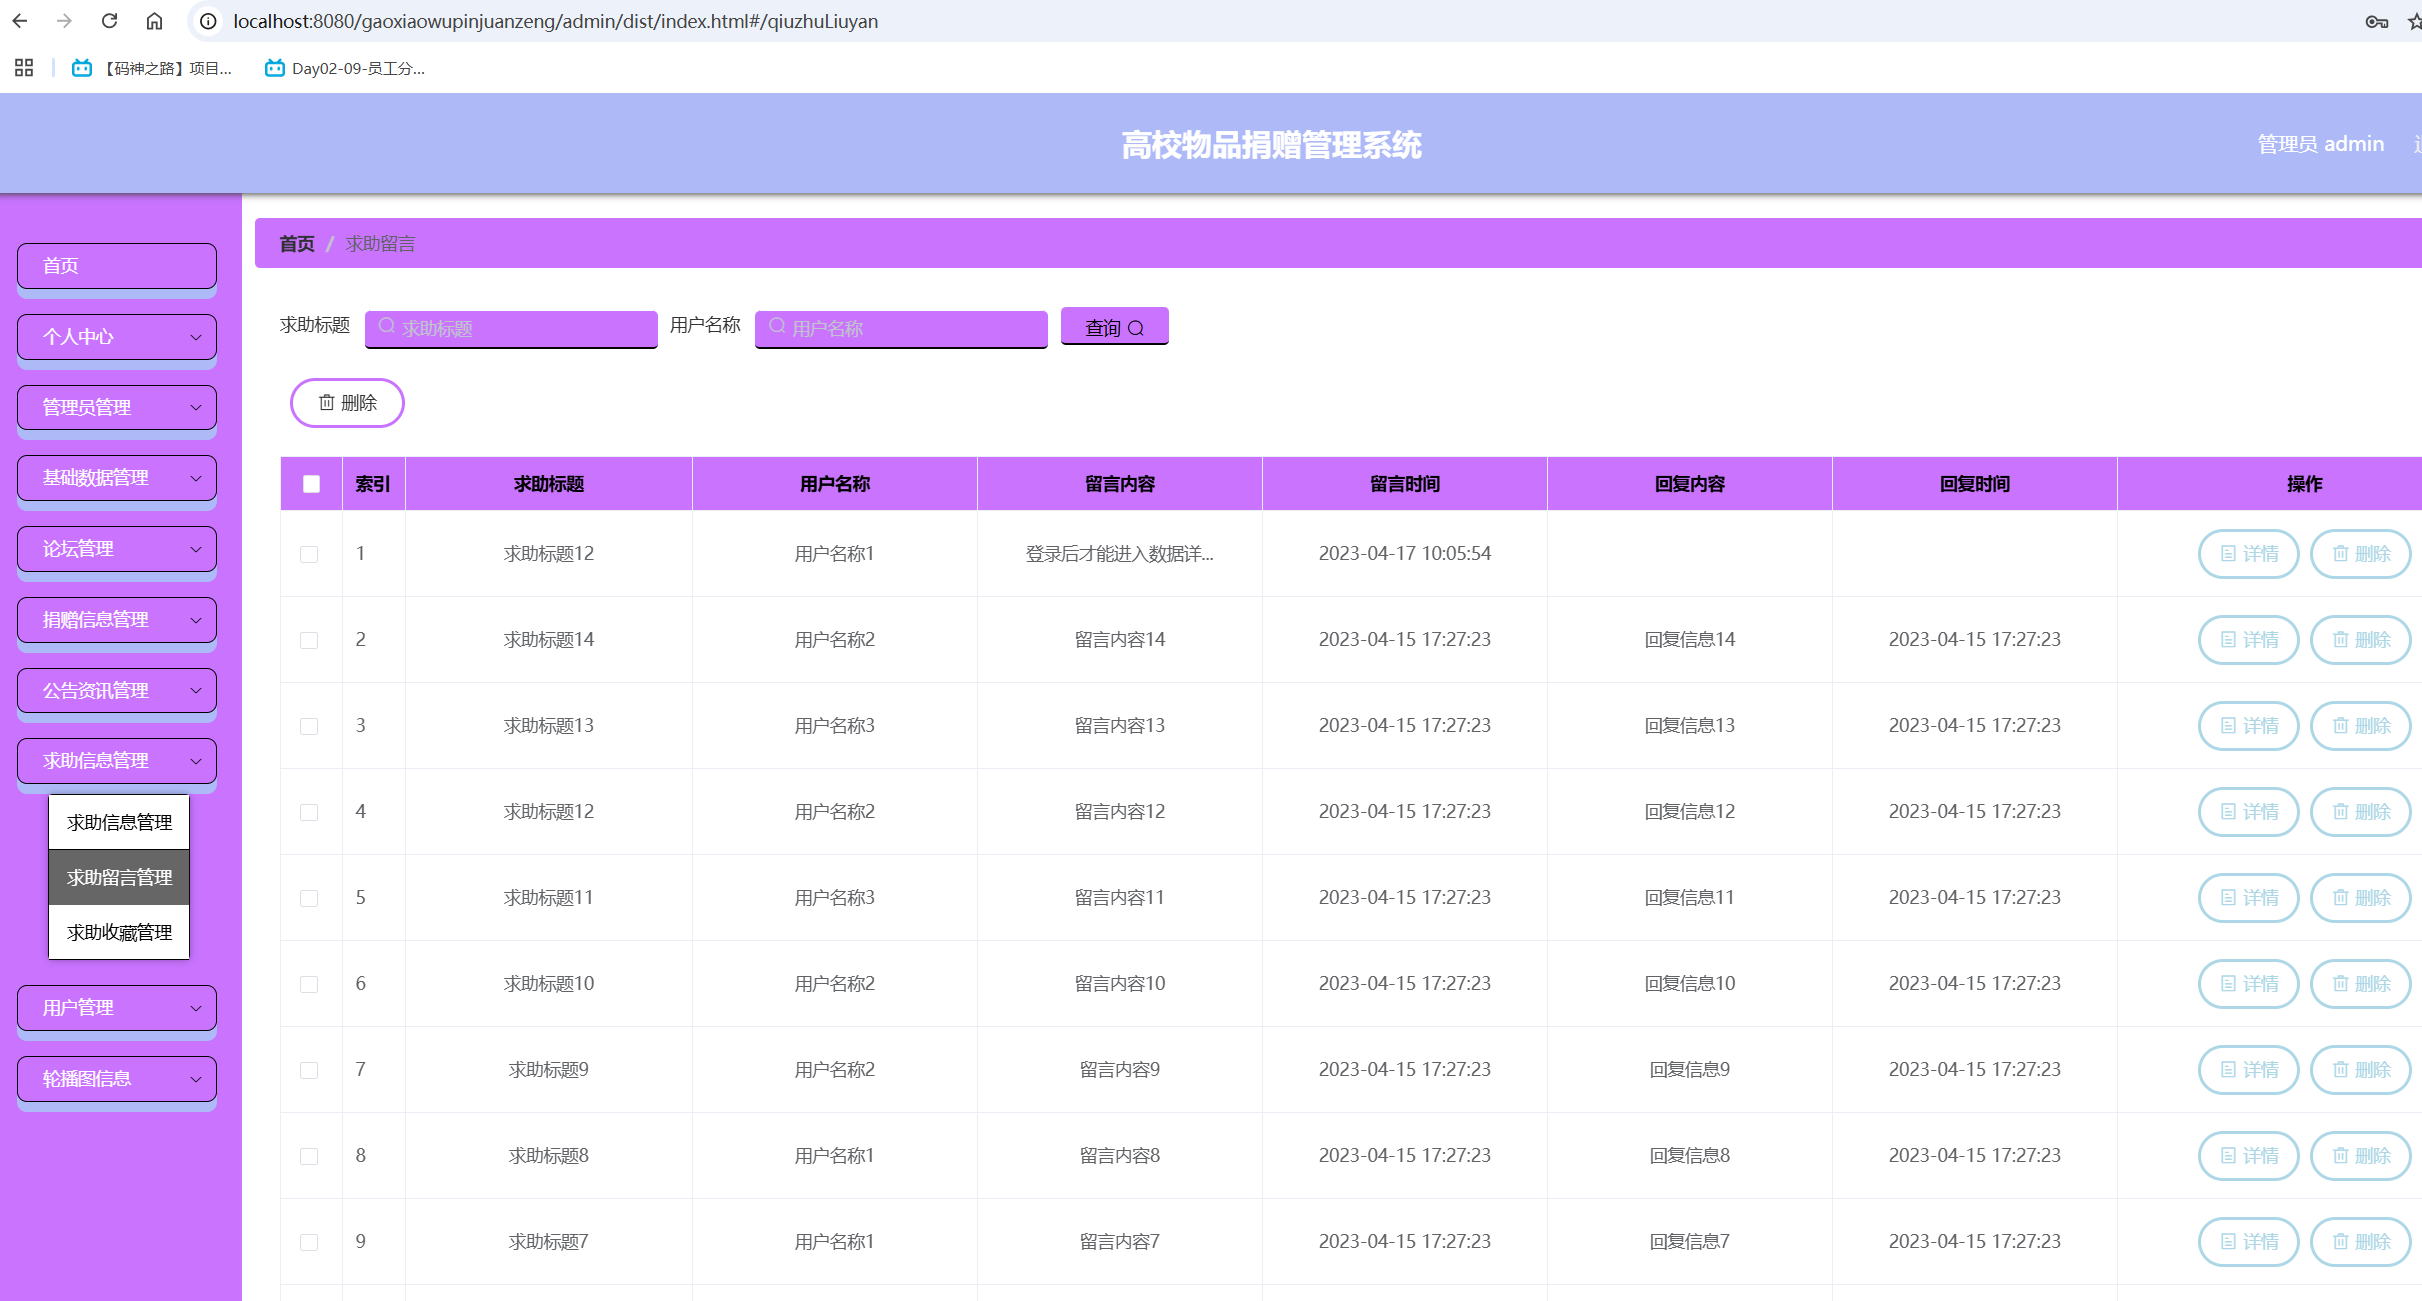Check the row 6 checkbox for 求助标题10

309,984
